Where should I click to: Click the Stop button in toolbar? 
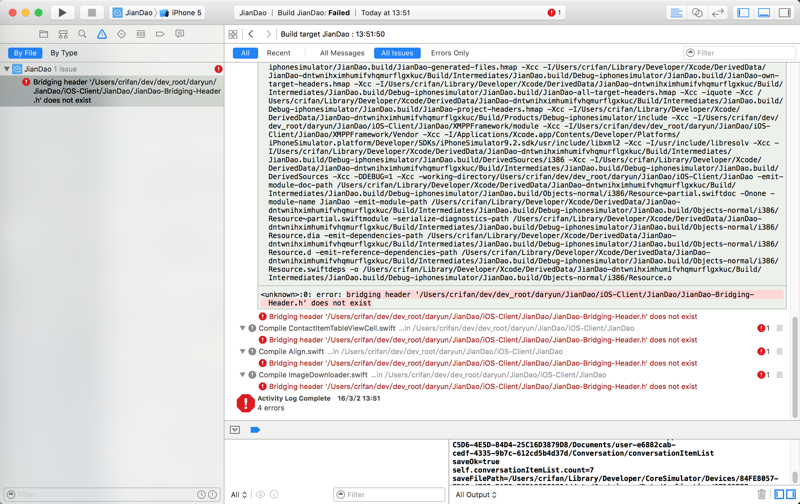pos(91,13)
